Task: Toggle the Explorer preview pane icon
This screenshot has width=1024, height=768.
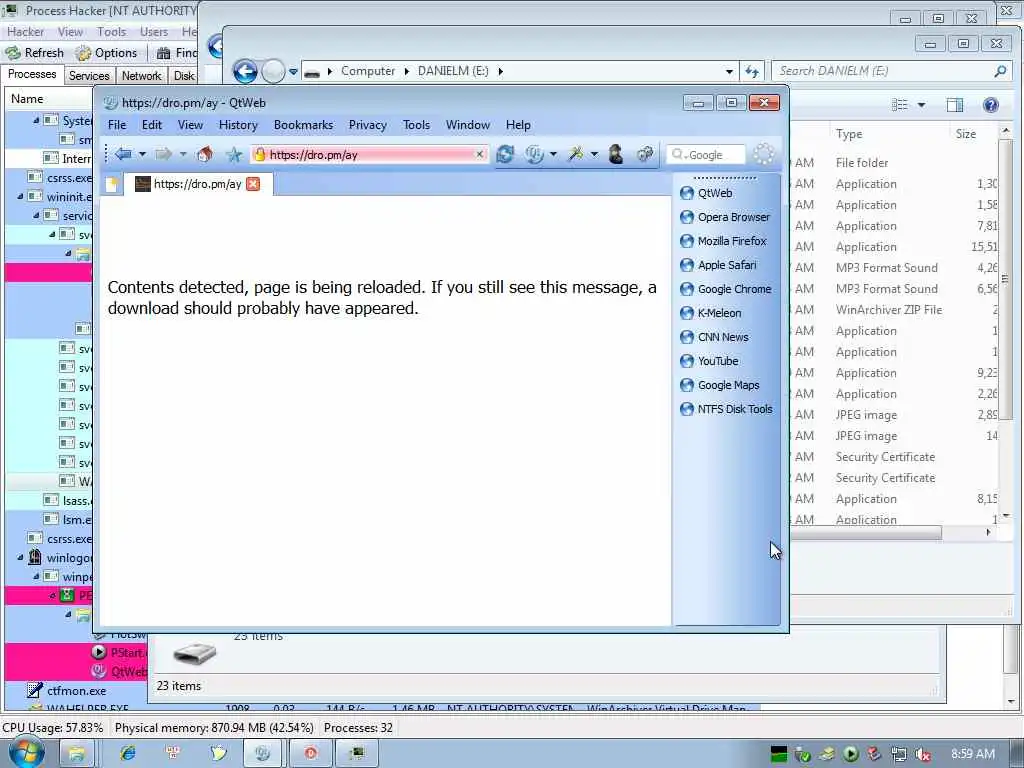Action: coord(955,105)
